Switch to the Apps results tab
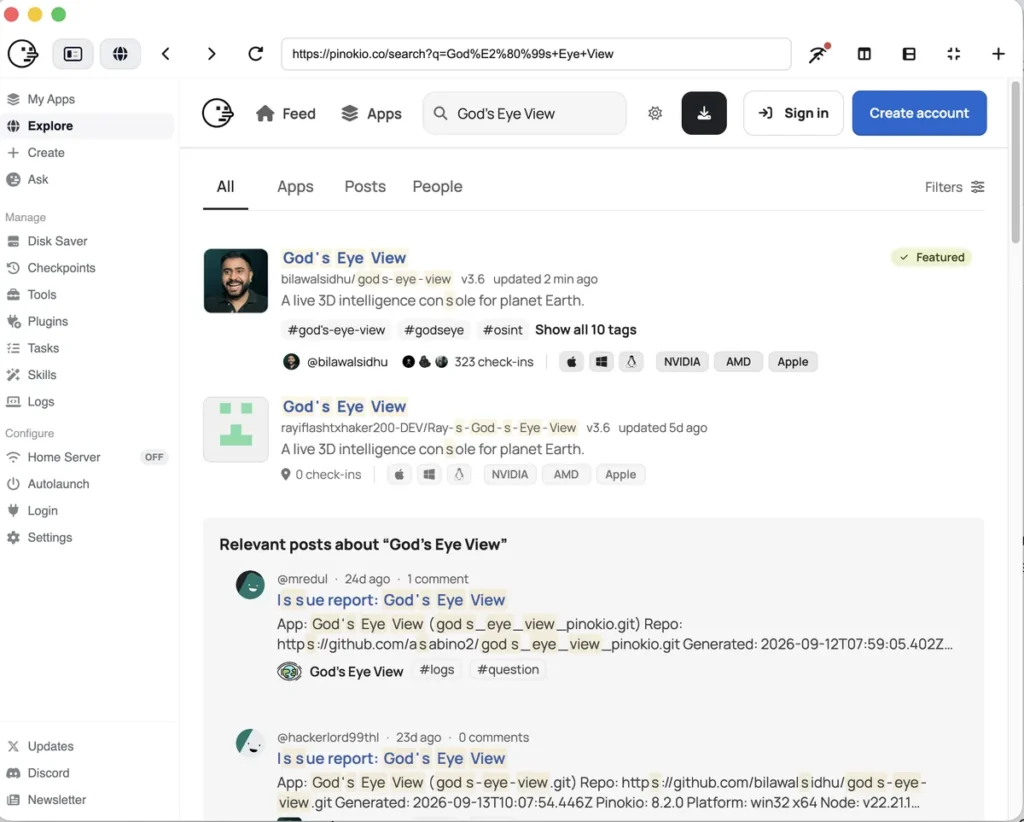 click(295, 187)
